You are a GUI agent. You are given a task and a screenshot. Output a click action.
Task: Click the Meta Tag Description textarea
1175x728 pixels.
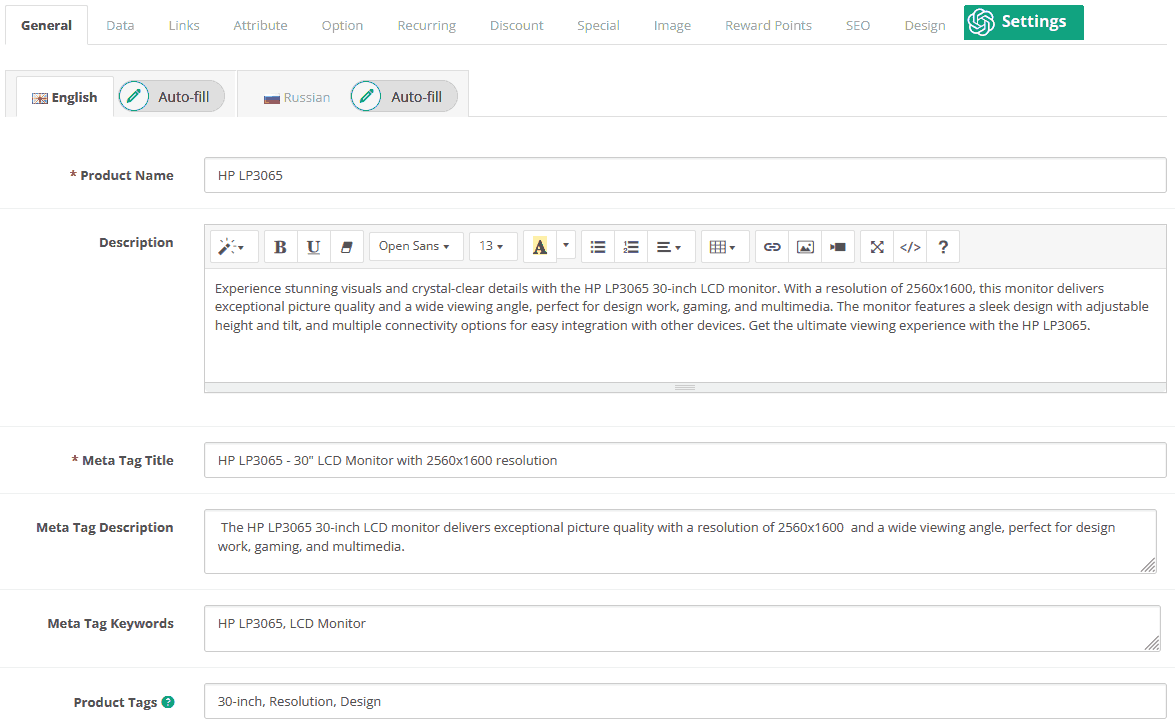(680, 541)
